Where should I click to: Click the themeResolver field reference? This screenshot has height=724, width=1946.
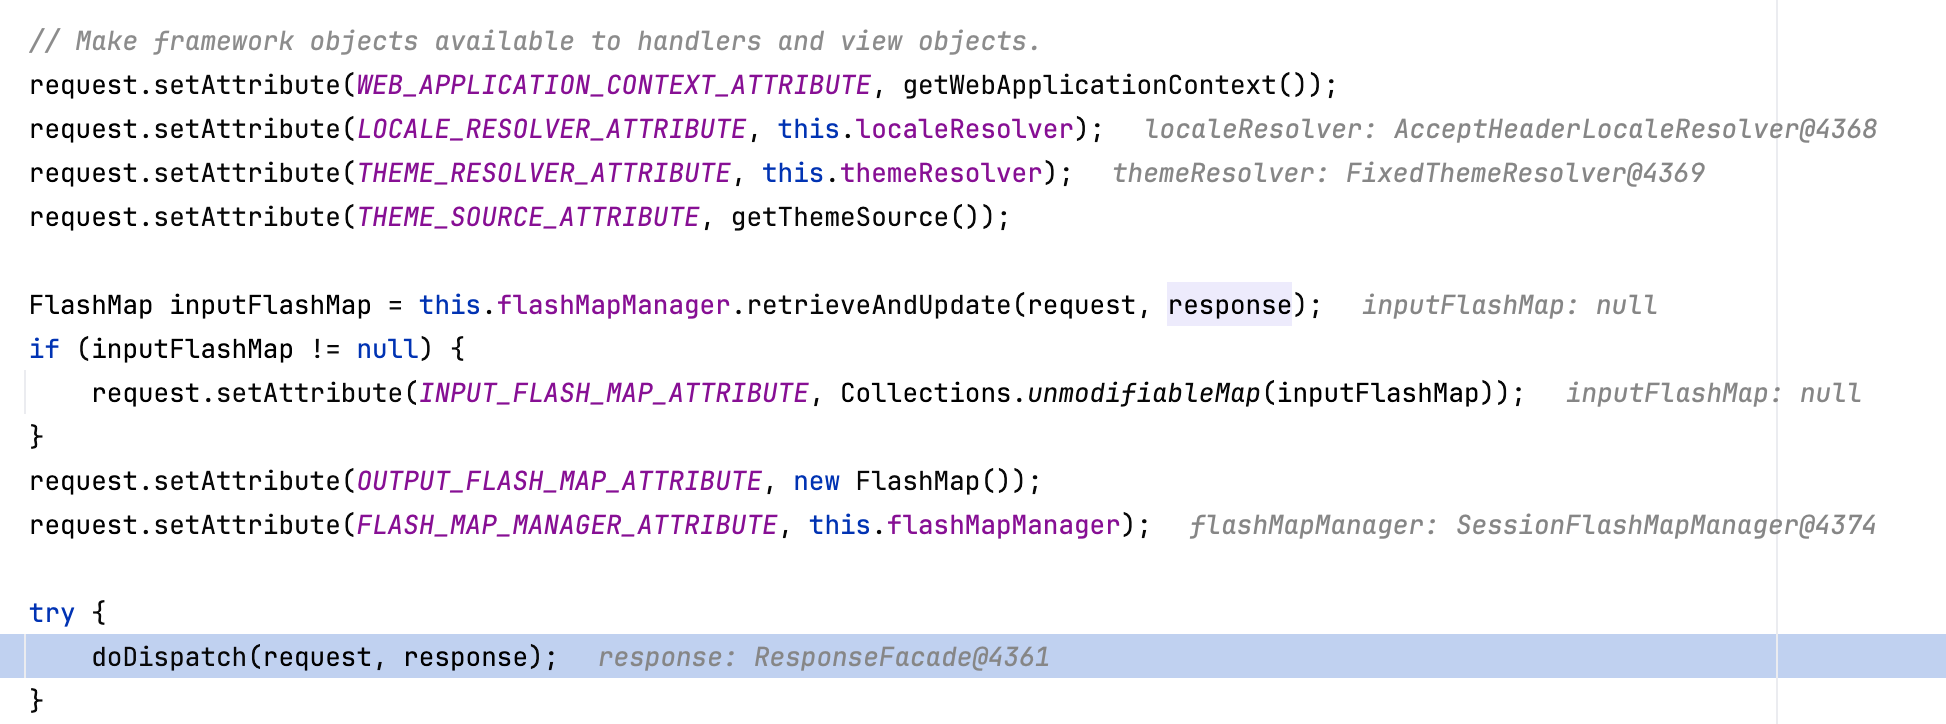coord(941,173)
